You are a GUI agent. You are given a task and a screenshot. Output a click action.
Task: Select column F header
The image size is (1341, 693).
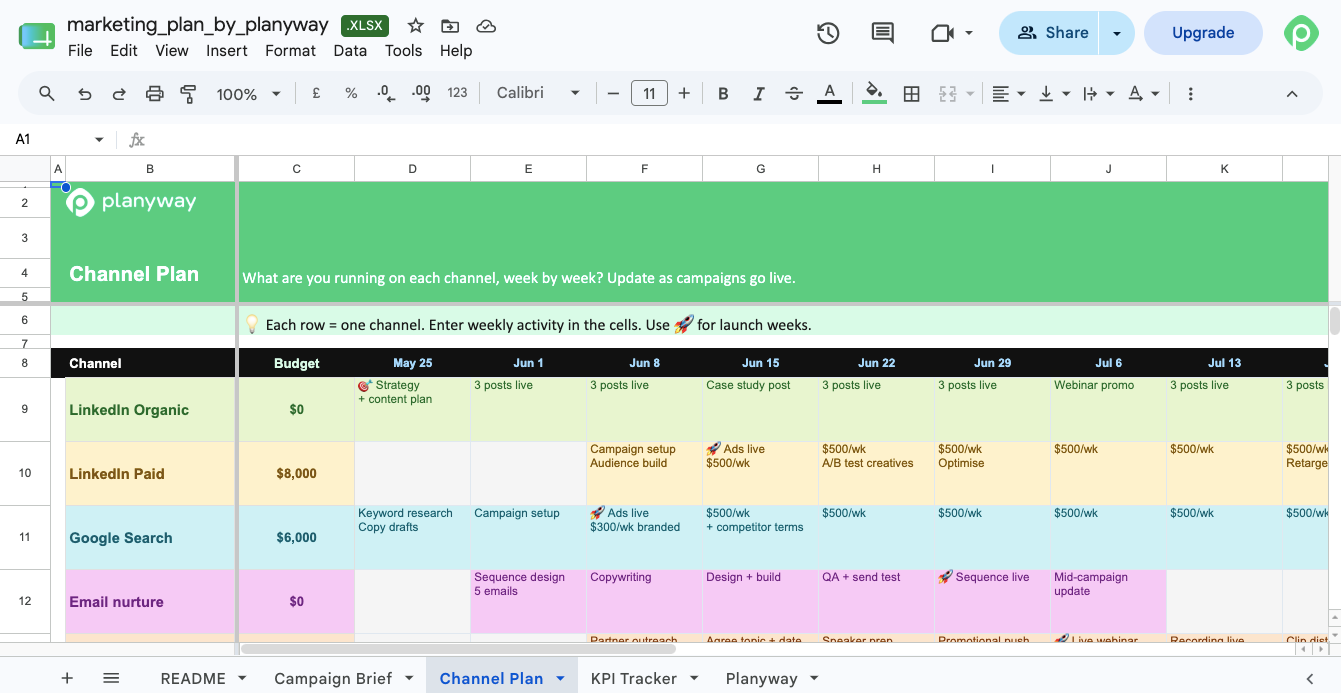point(644,169)
